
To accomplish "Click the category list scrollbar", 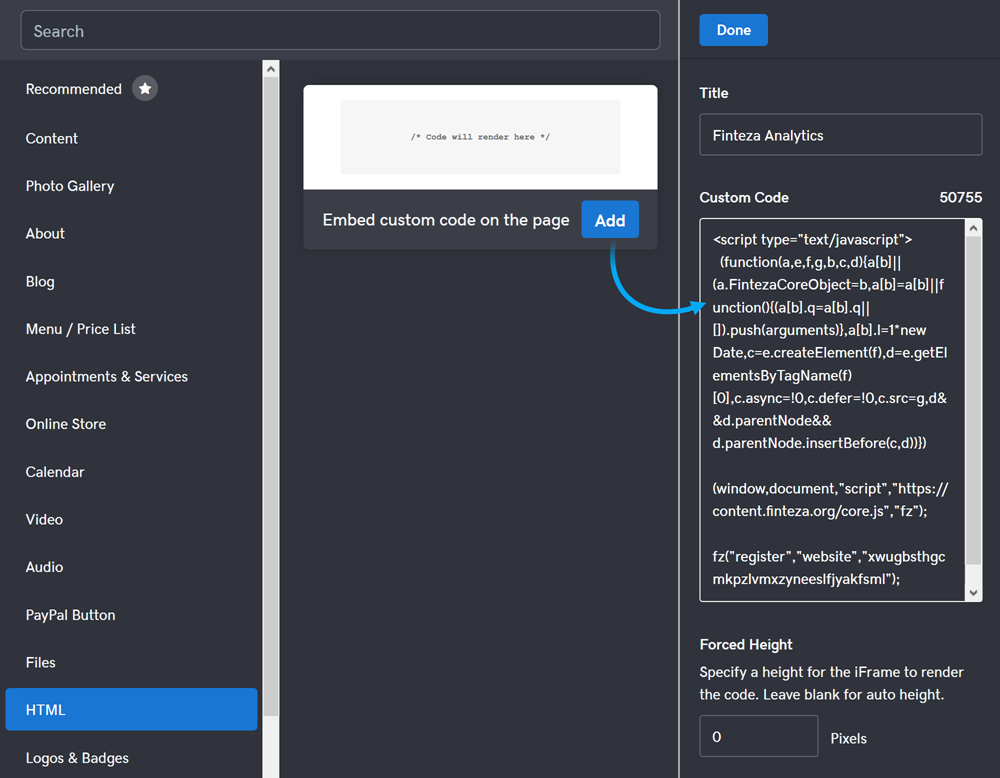I will coord(270,400).
